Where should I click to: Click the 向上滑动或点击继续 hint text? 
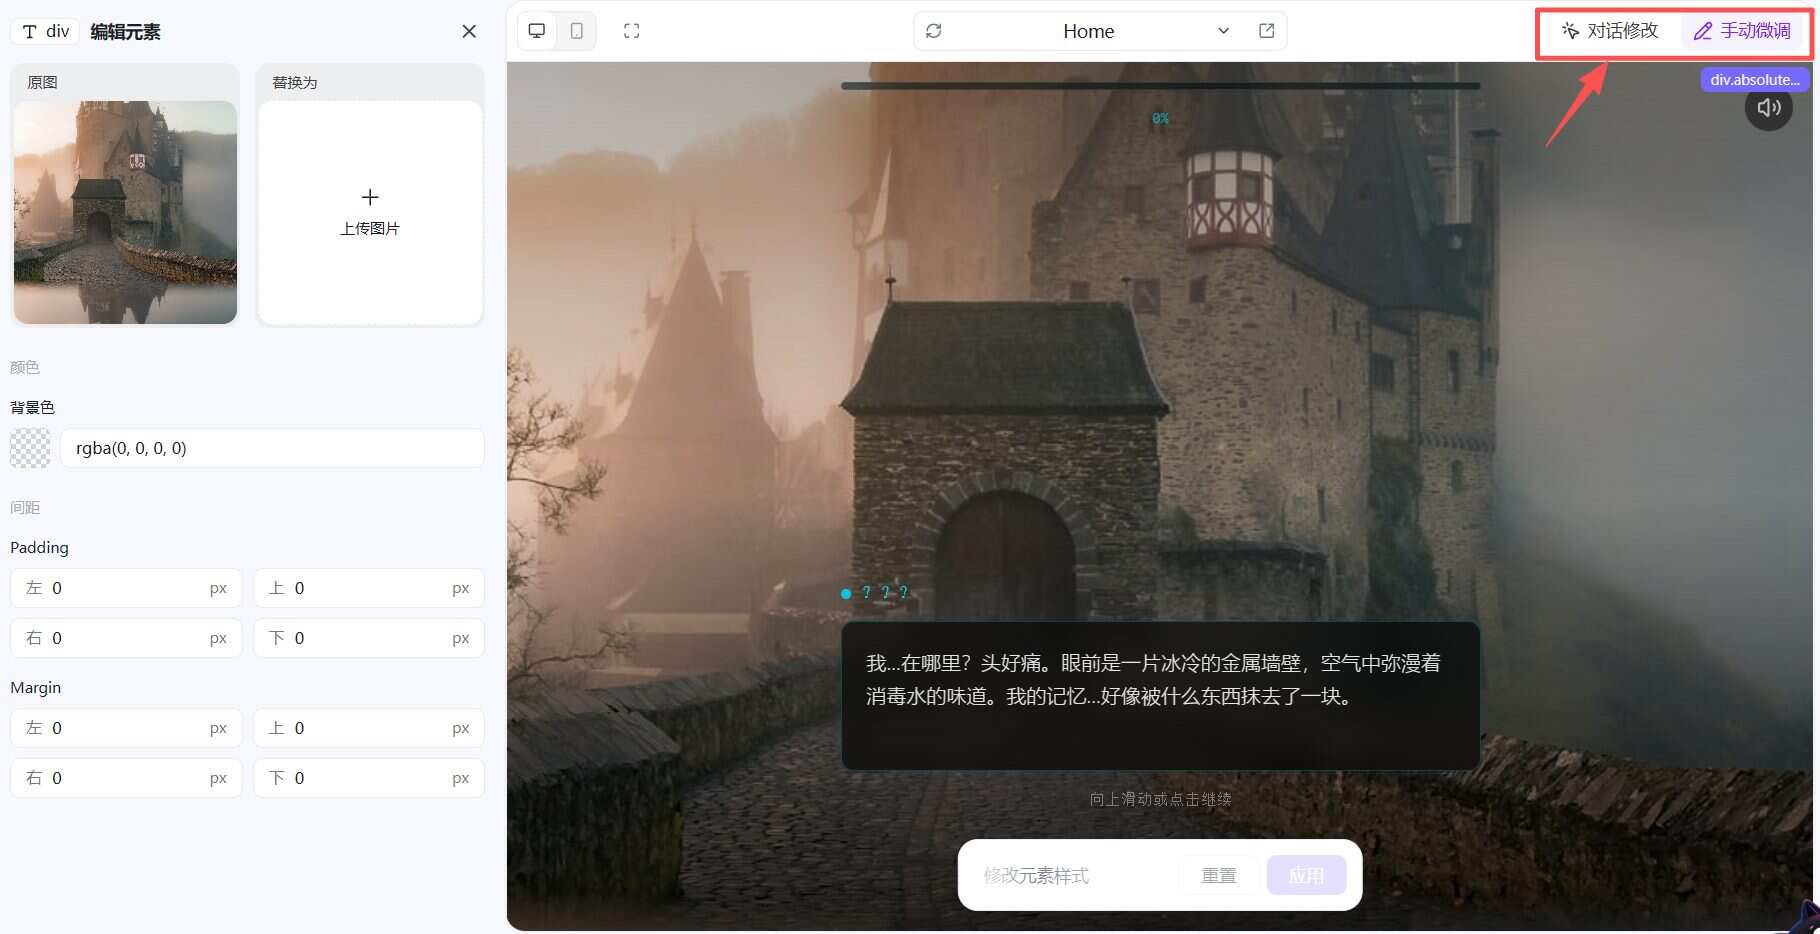click(x=1160, y=799)
